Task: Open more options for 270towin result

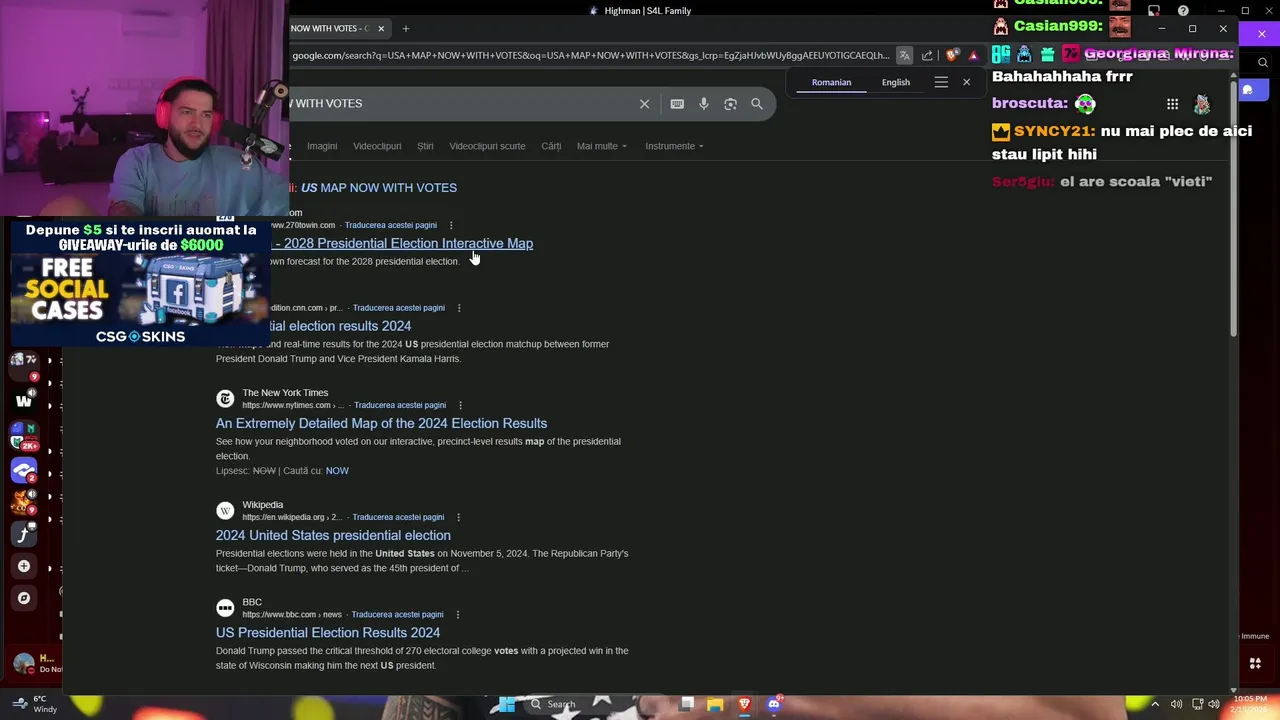Action: click(x=451, y=225)
